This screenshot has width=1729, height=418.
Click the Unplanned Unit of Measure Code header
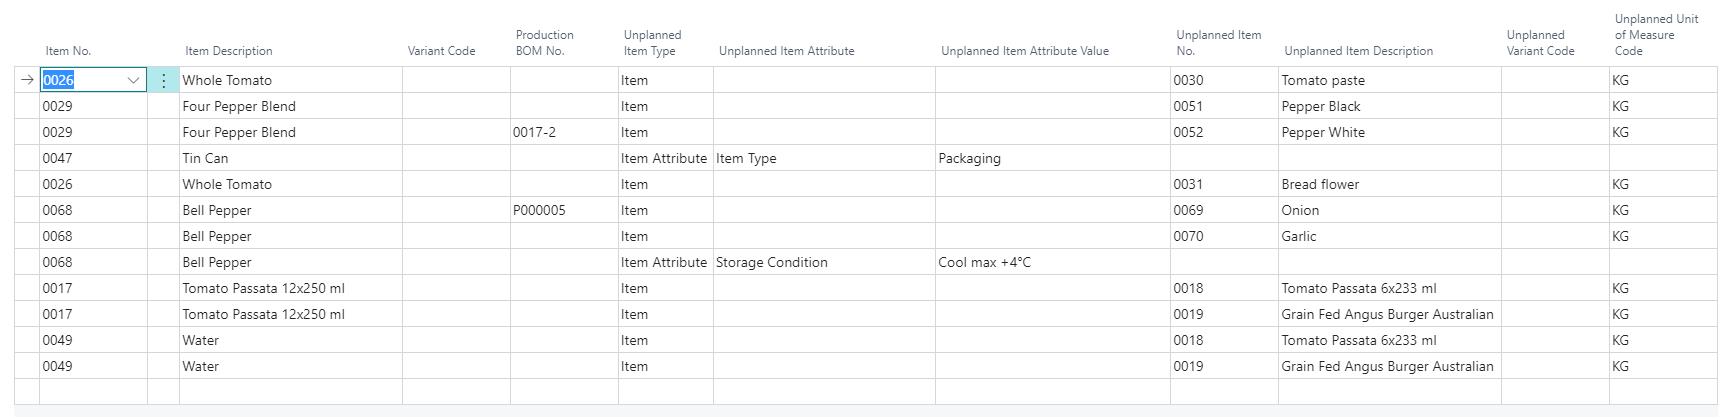click(1655, 35)
